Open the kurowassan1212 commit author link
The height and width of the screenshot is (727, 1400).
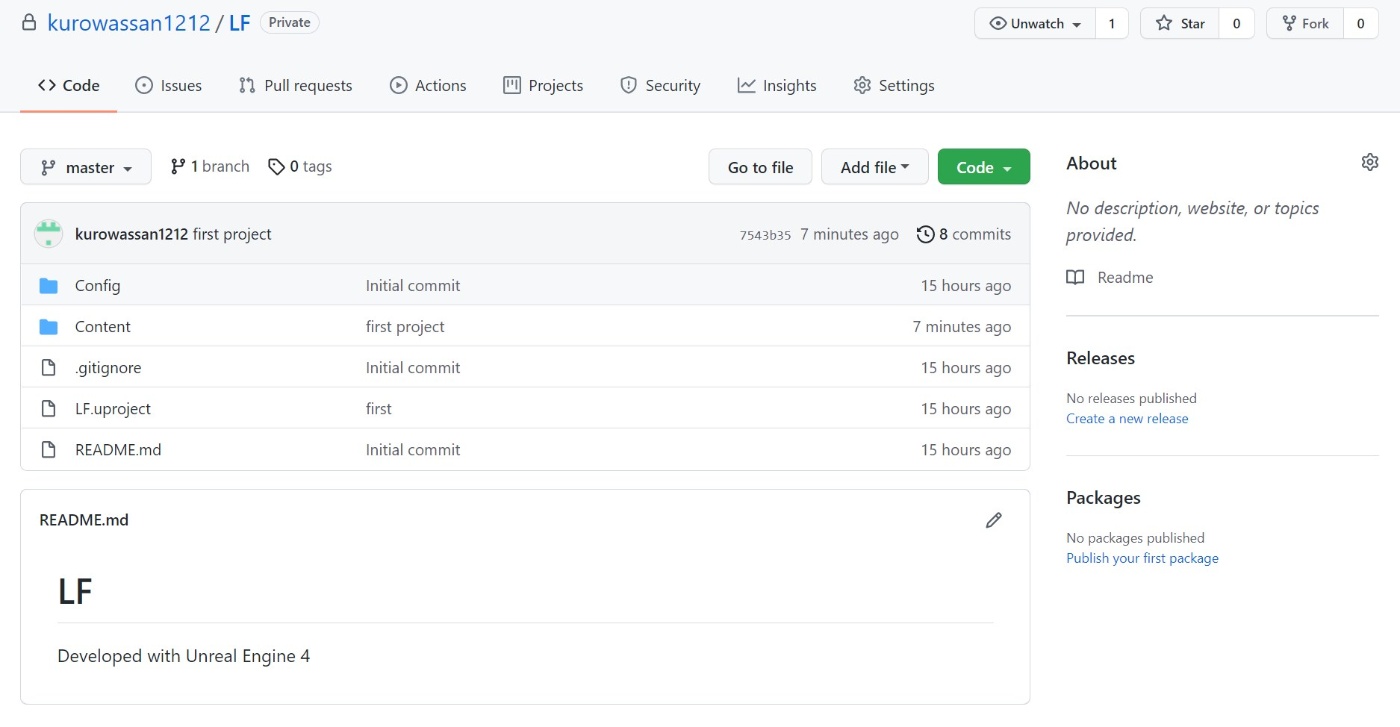[131, 234]
